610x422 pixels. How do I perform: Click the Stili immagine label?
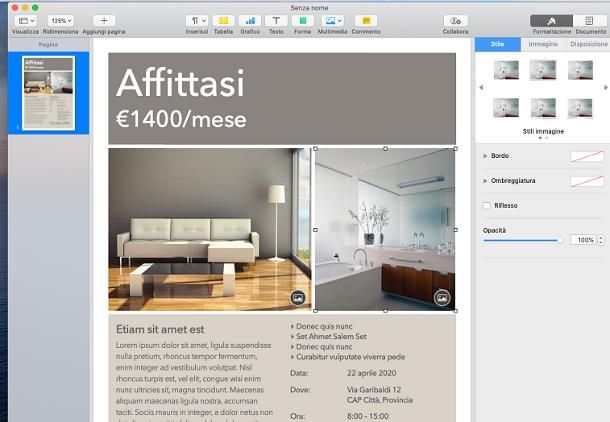click(543, 131)
